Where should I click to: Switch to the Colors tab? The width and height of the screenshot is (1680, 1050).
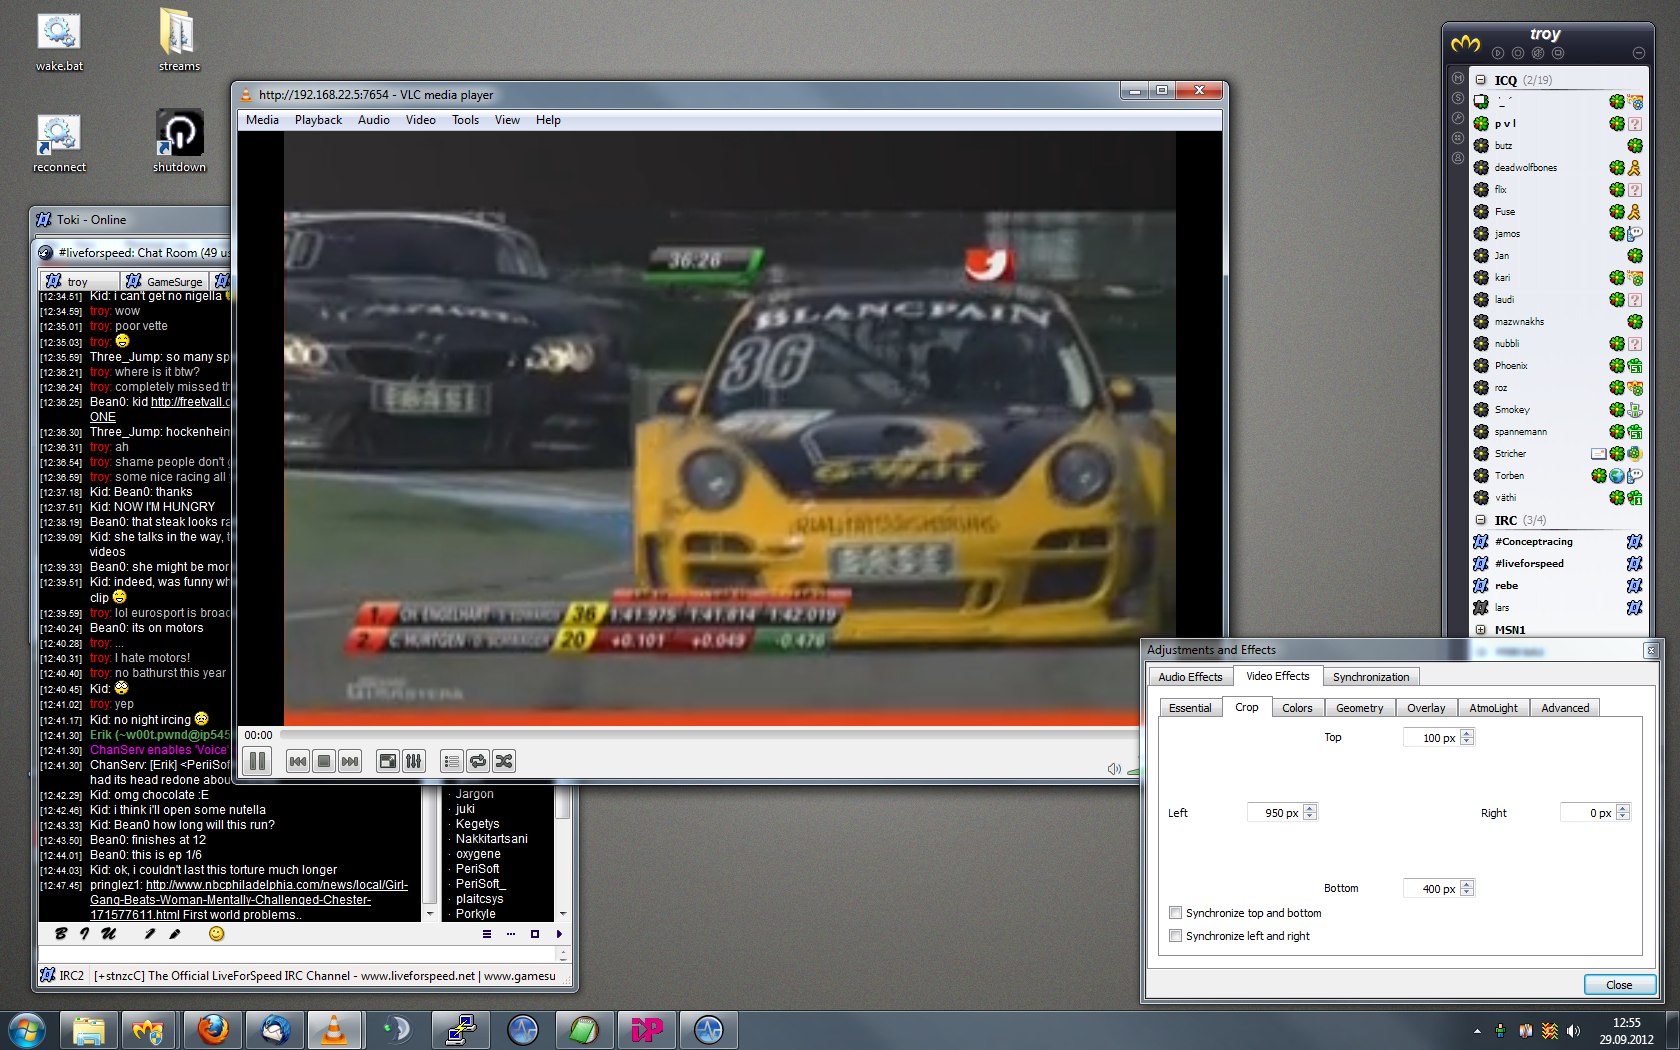click(x=1296, y=708)
